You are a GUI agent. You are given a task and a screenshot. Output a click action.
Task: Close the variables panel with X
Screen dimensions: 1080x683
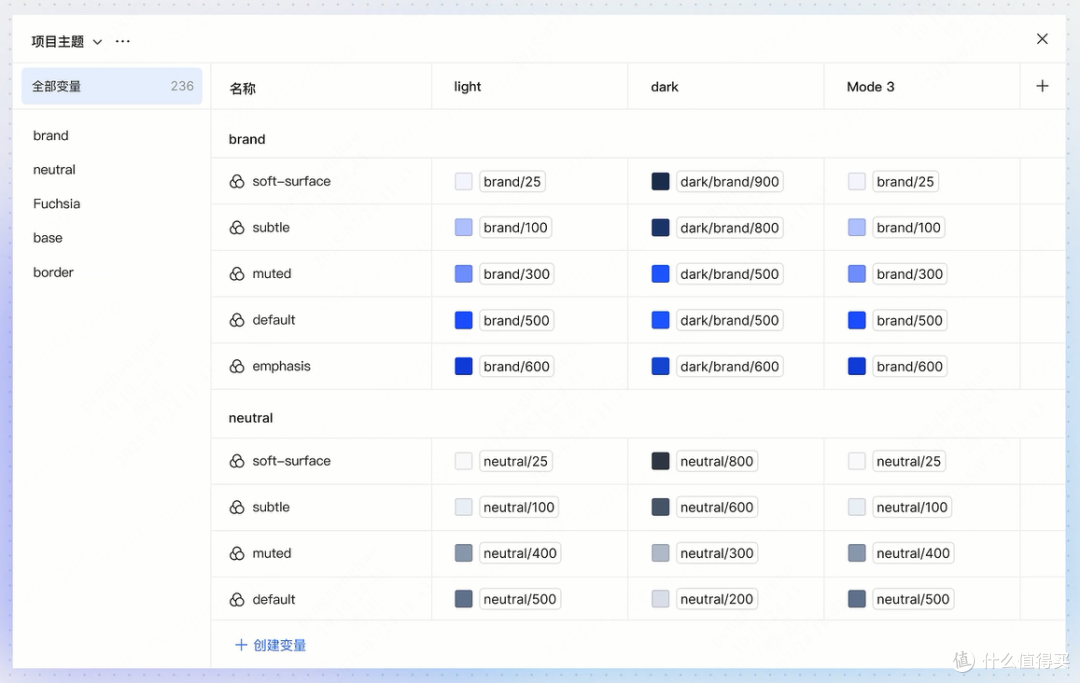[1042, 39]
